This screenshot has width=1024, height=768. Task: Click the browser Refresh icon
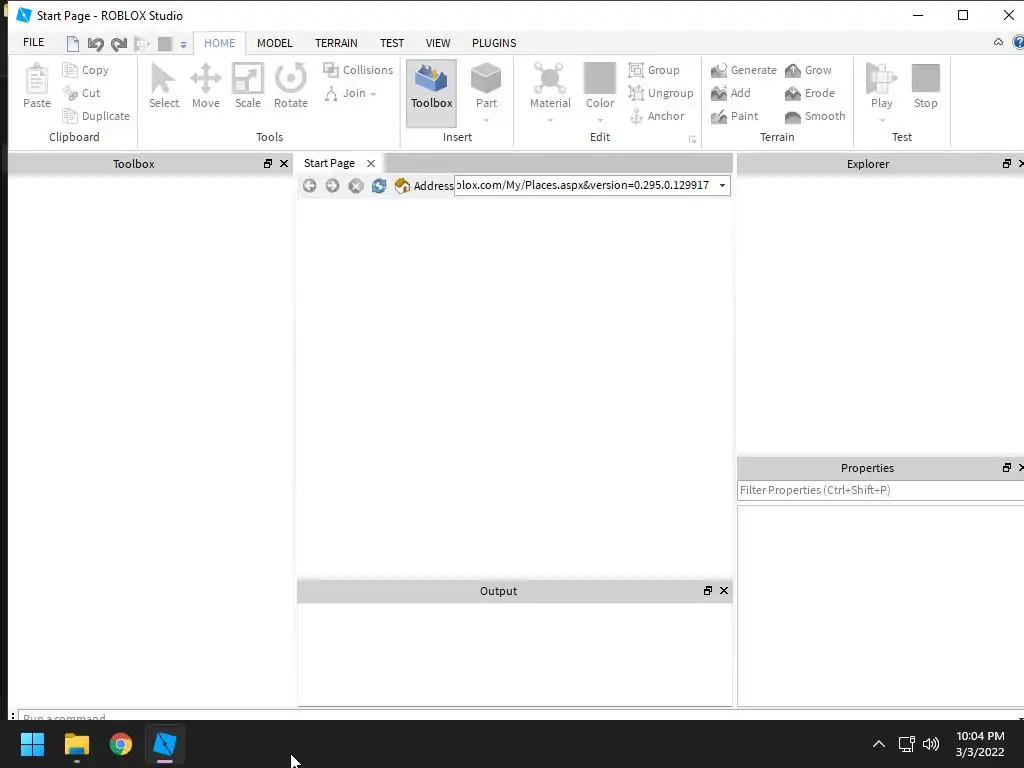(x=379, y=185)
